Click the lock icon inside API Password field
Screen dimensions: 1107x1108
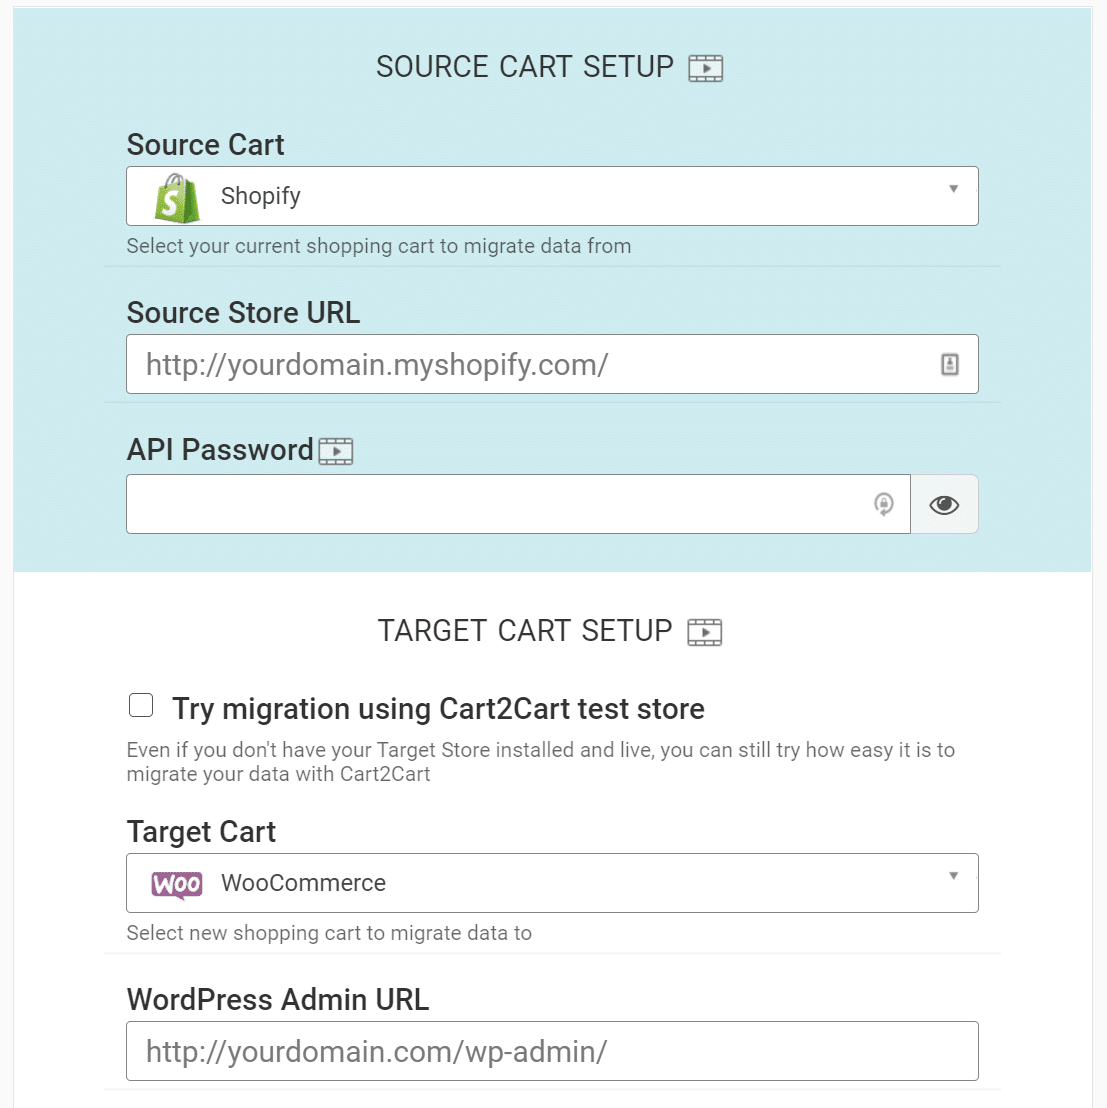(x=883, y=504)
